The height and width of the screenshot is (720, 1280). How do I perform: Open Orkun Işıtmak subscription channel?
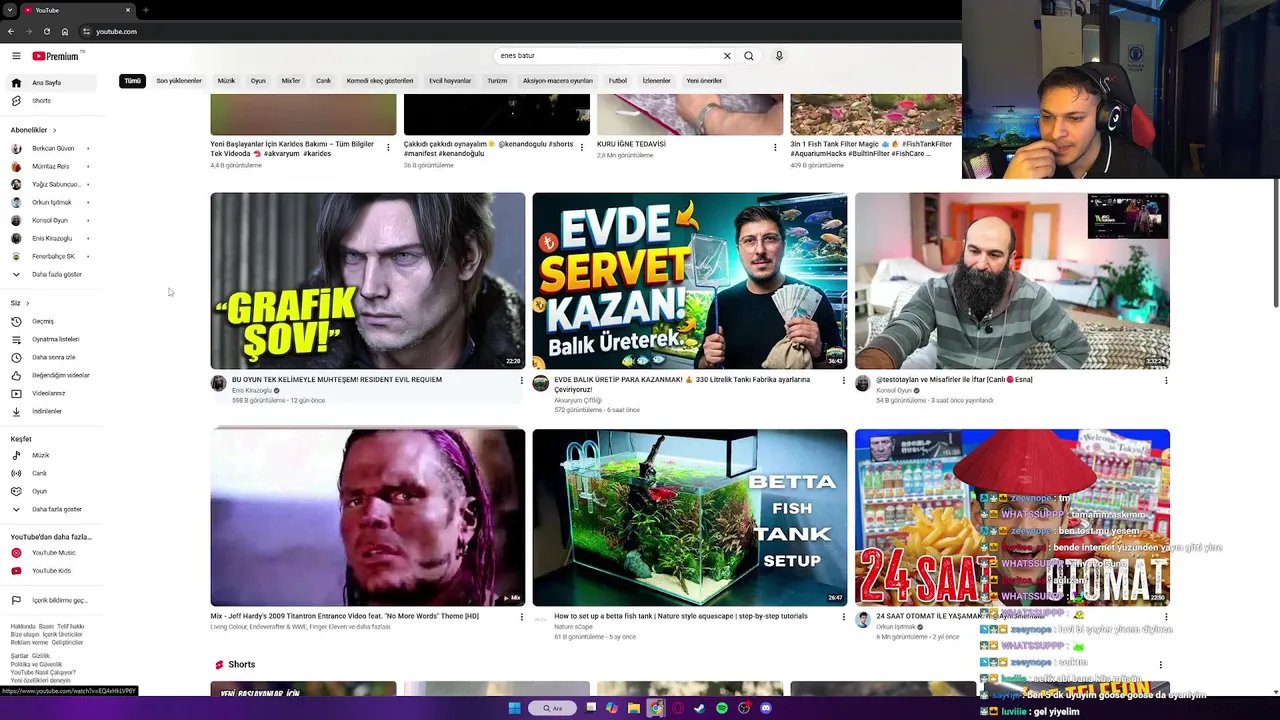point(52,202)
